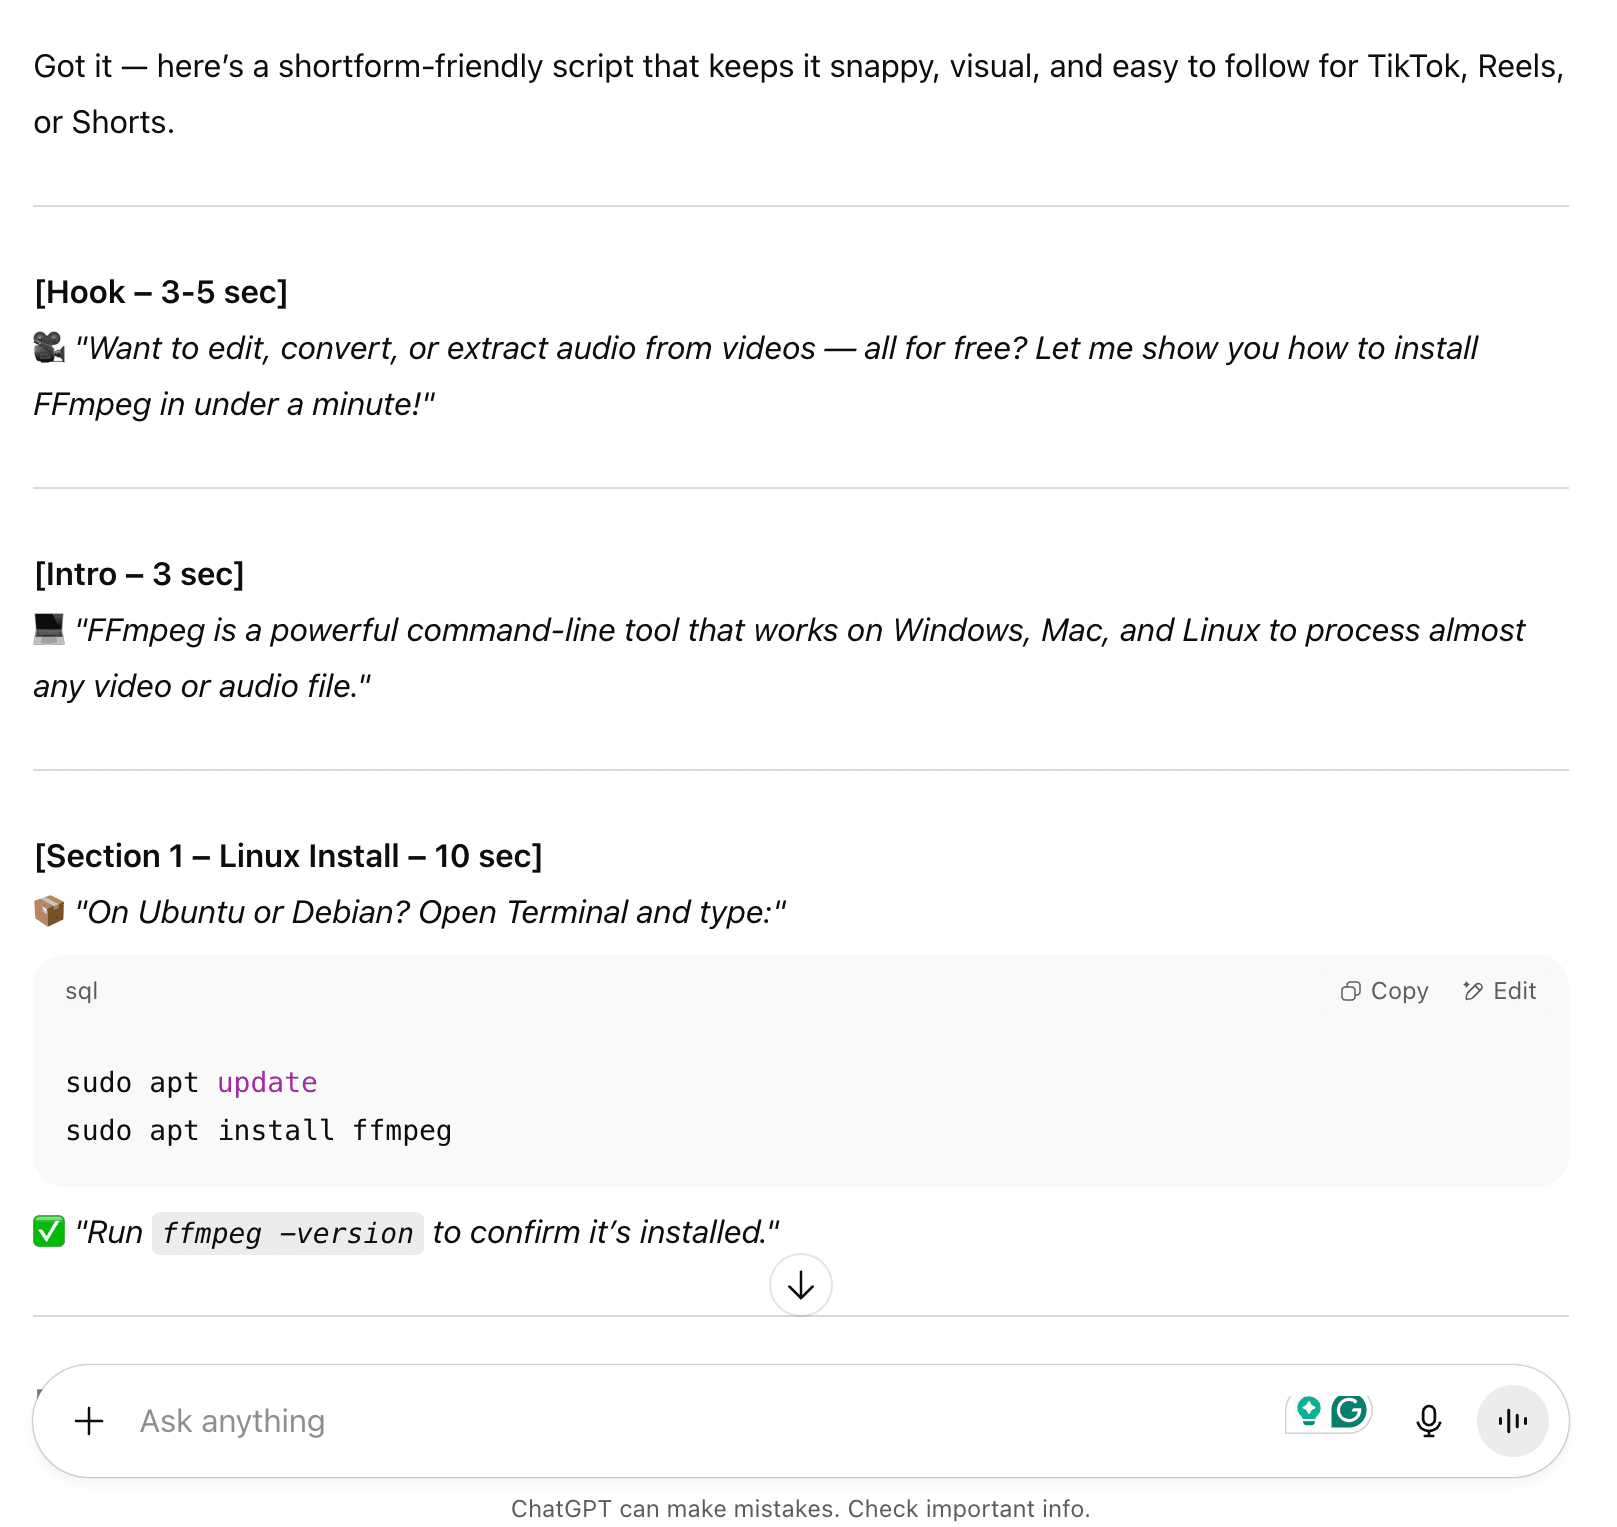The width and height of the screenshot is (1617, 1527).
Task: Click the inline ffmpeg -version code
Action: click(x=288, y=1233)
